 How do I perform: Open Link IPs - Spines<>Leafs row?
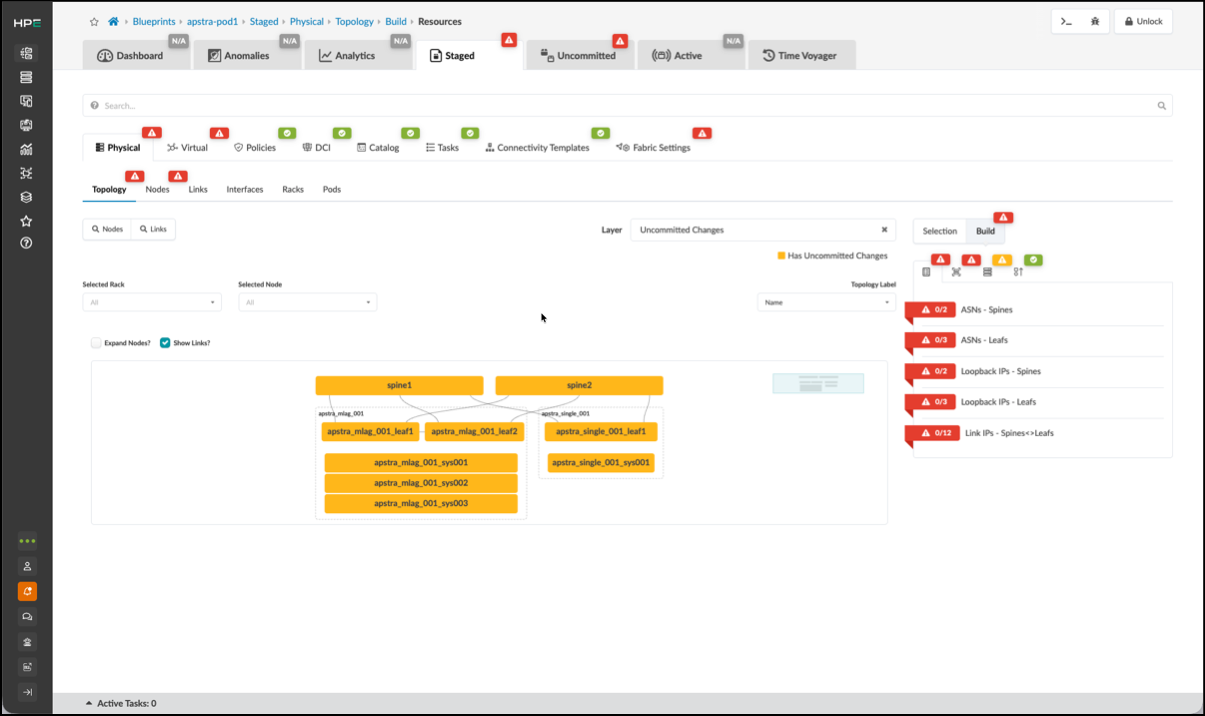pyautogui.click(x=1035, y=433)
